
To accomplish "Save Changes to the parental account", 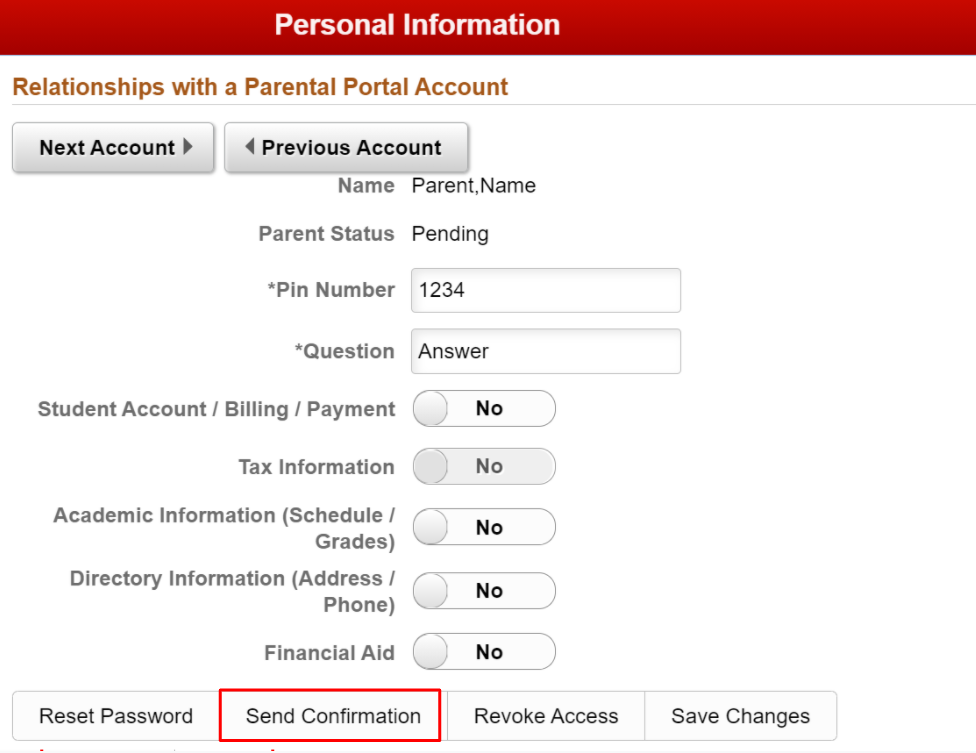I will [x=740, y=716].
